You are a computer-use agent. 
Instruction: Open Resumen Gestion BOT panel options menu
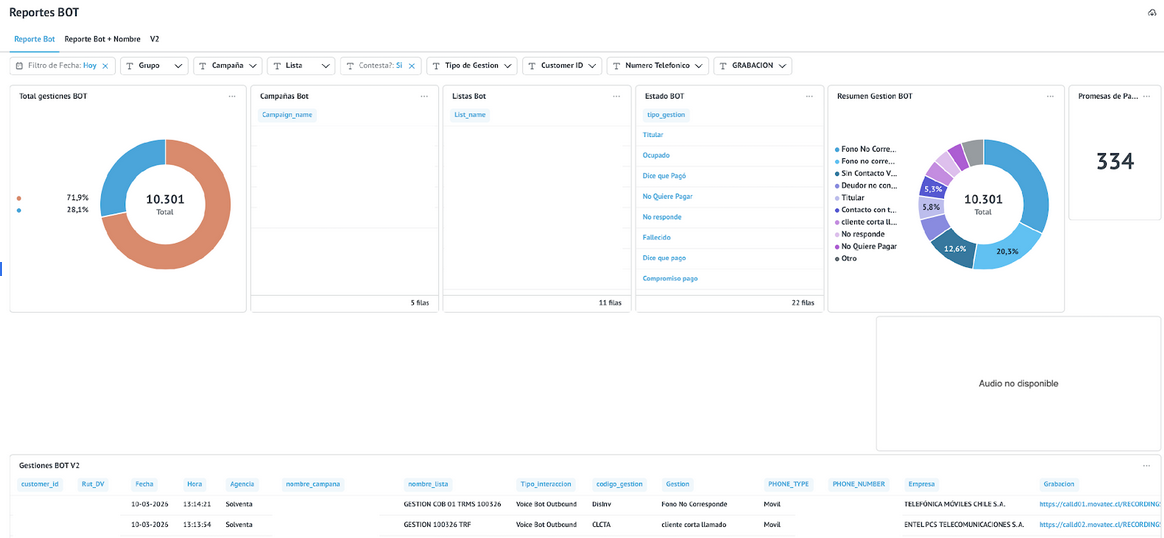tap(1049, 96)
